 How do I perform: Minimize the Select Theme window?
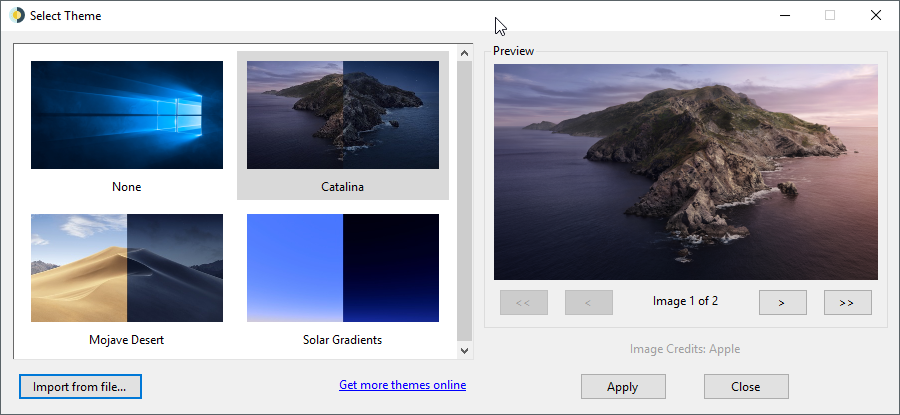click(785, 15)
